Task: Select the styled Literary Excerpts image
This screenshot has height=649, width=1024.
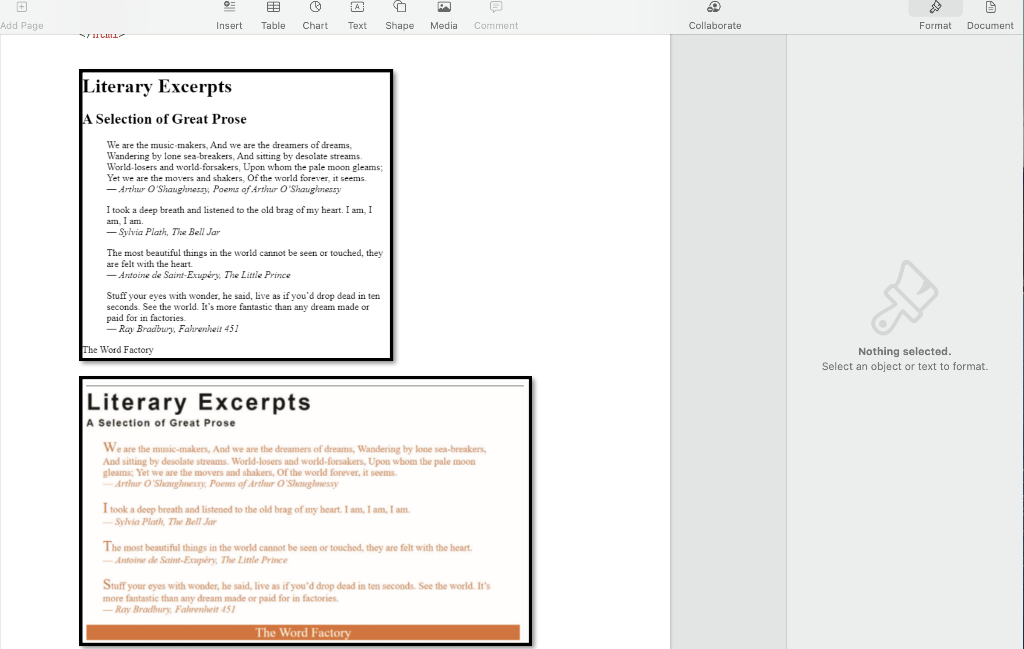Action: (x=306, y=511)
